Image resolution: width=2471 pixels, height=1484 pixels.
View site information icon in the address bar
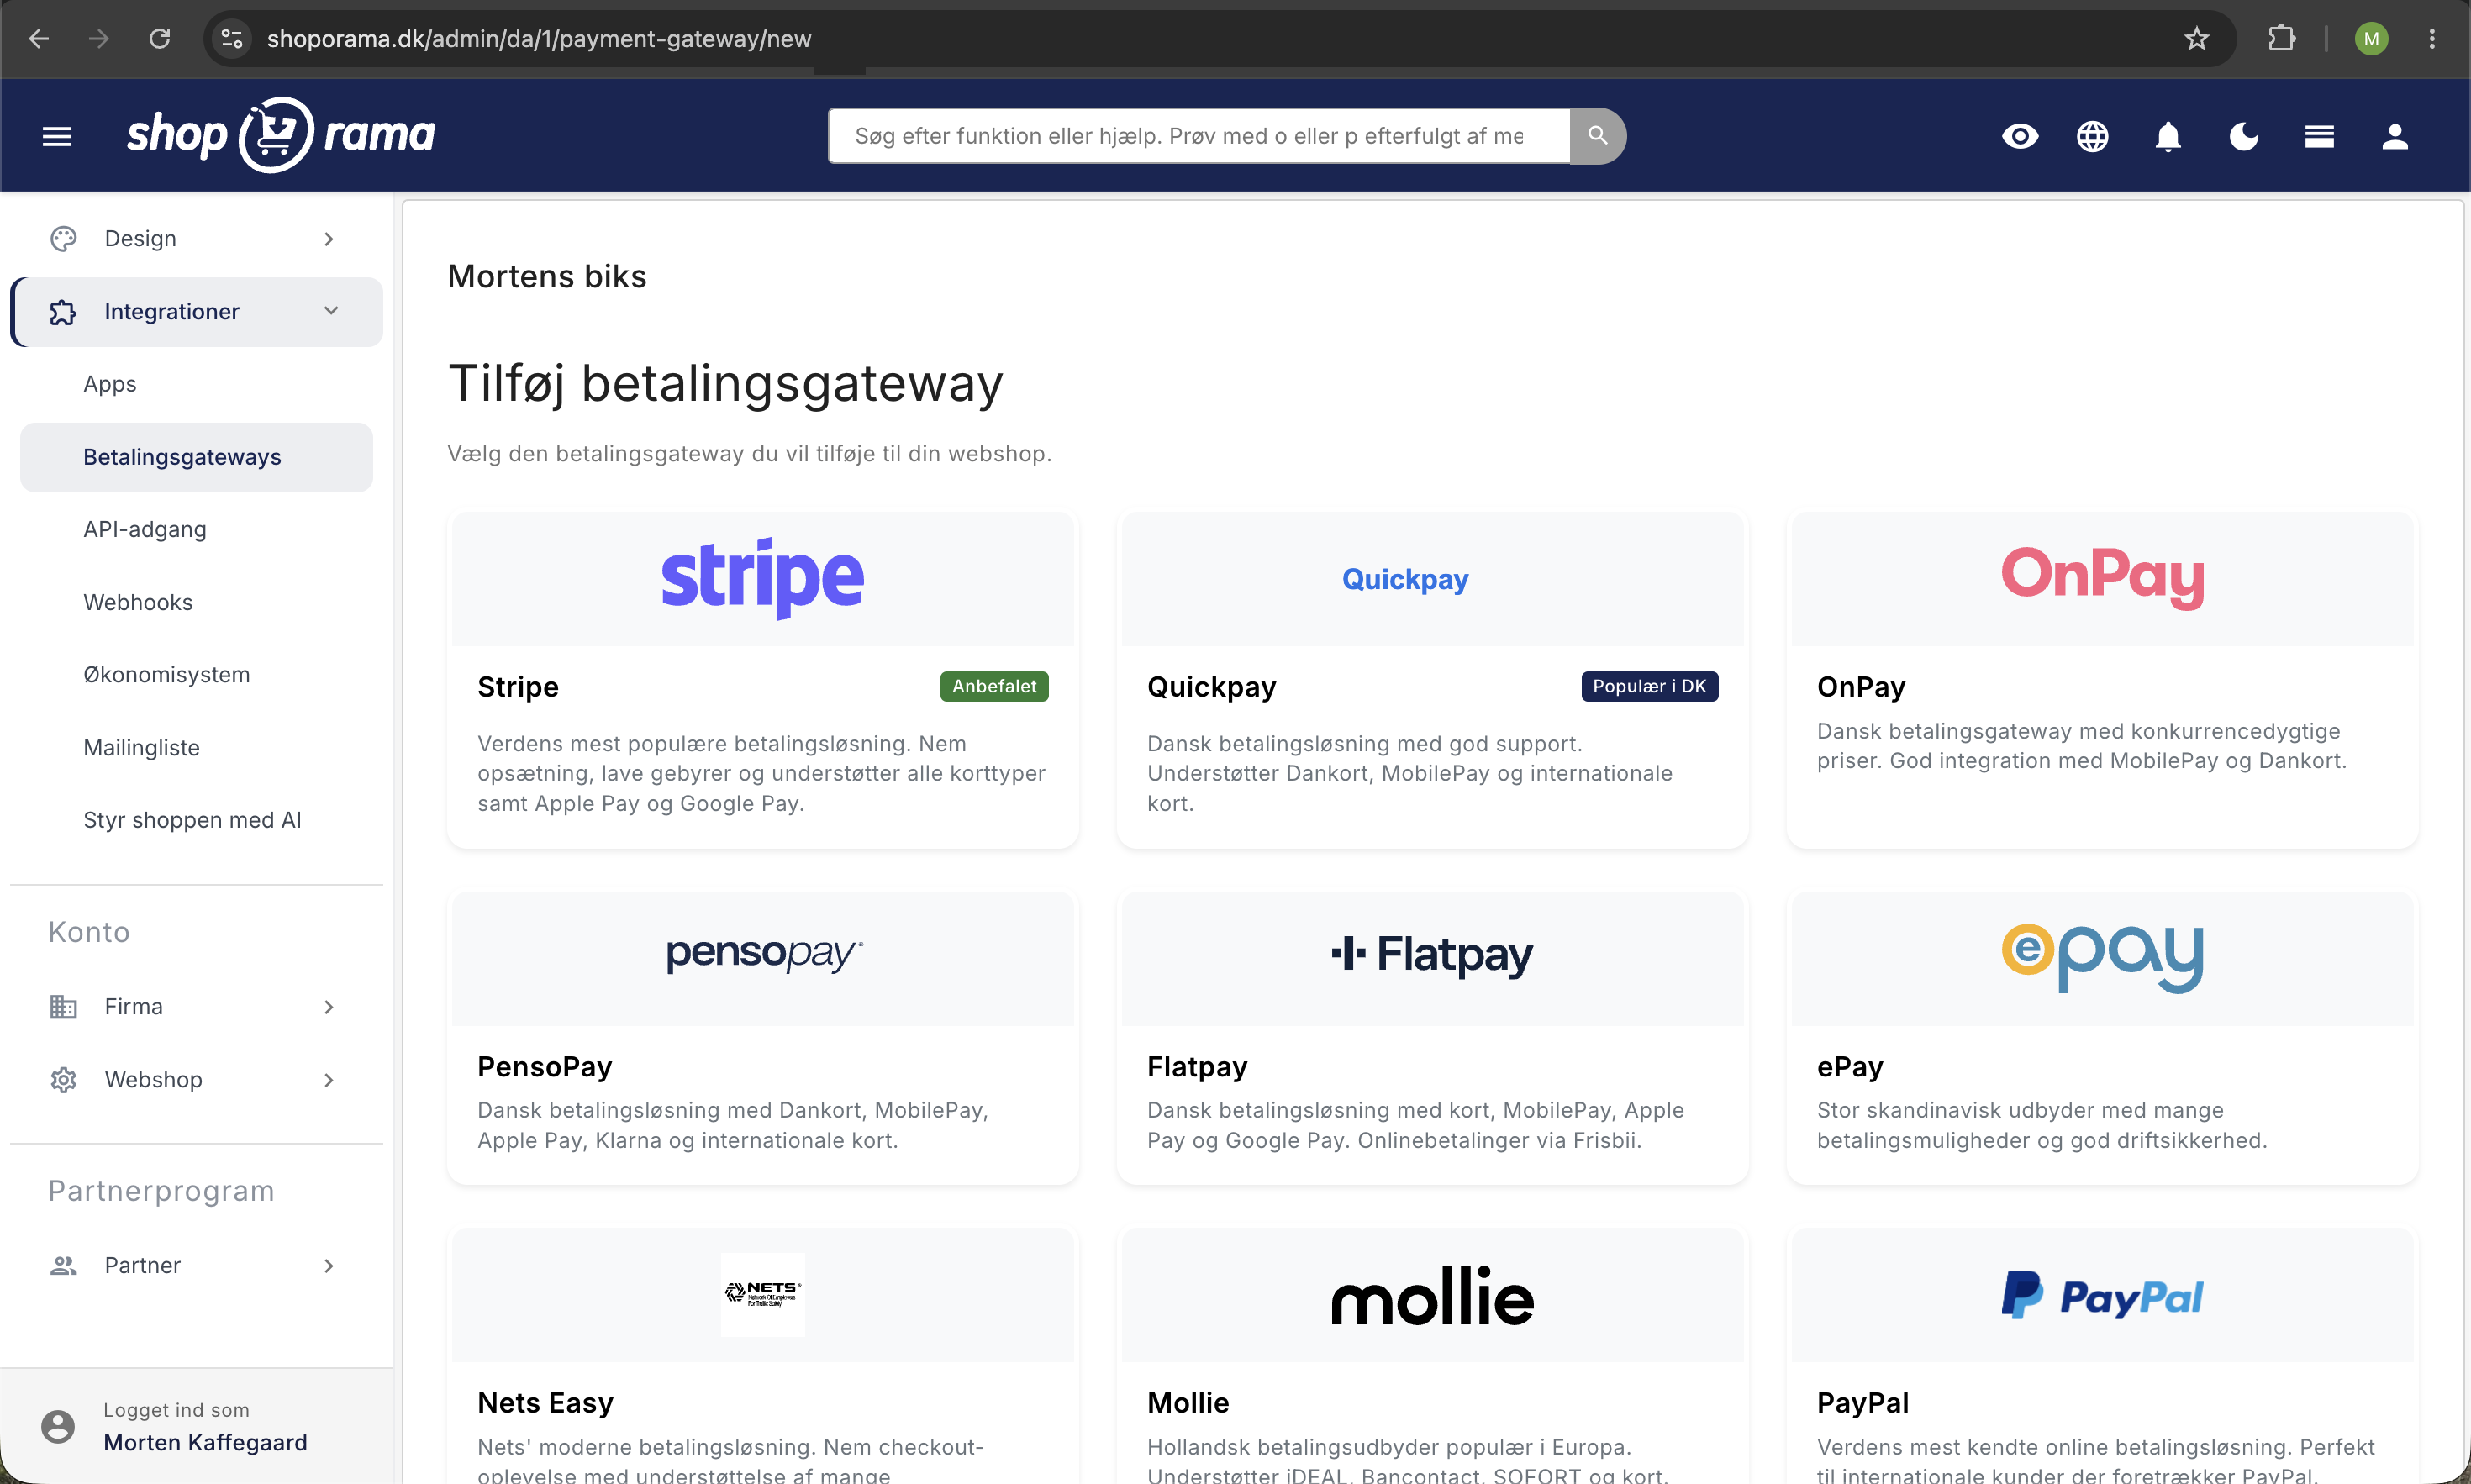click(232, 39)
